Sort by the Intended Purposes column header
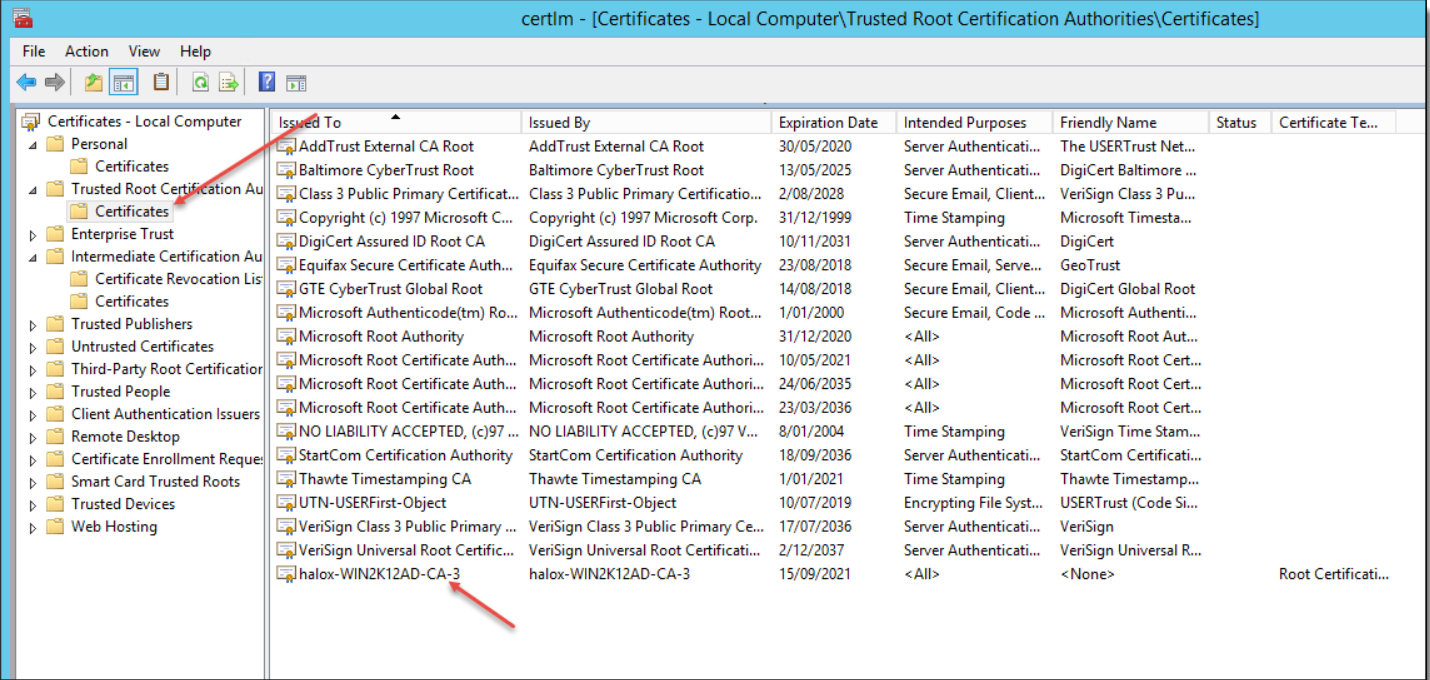1430x680 pixels. pos(975,122)
